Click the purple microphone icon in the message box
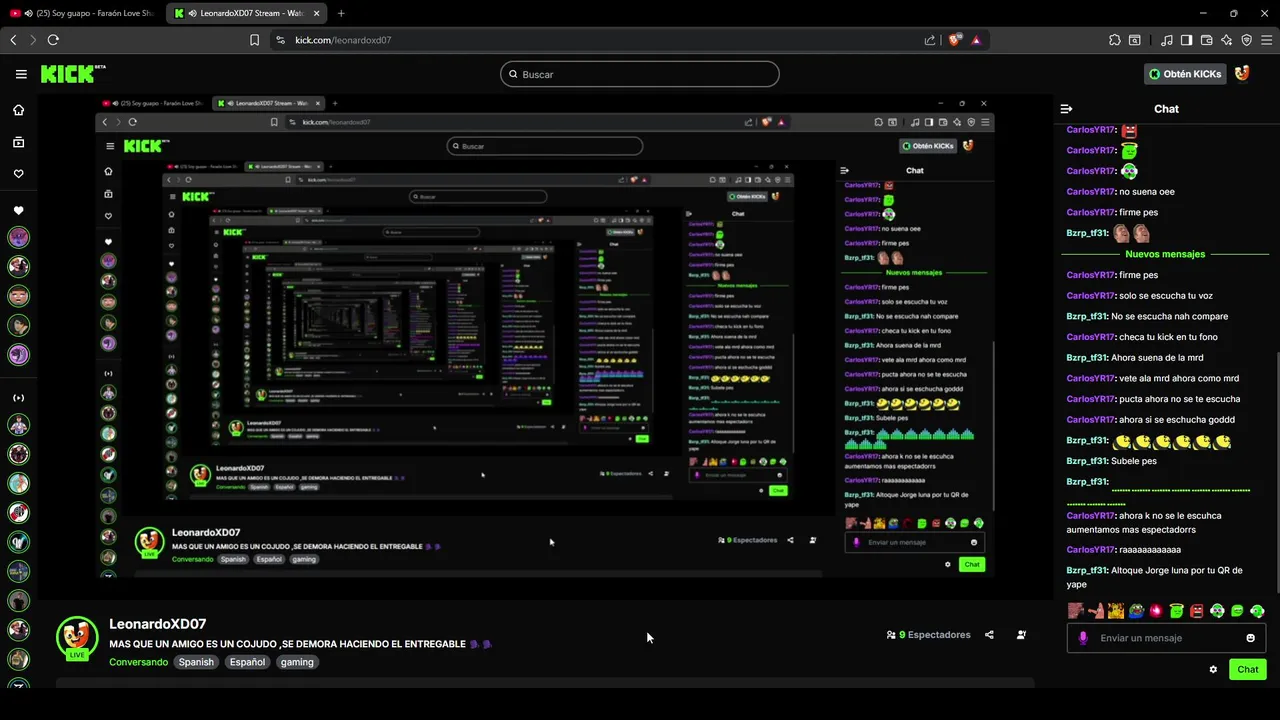Image resolution: width=1280 pixels, height=720 pixels. (1083, 638)
